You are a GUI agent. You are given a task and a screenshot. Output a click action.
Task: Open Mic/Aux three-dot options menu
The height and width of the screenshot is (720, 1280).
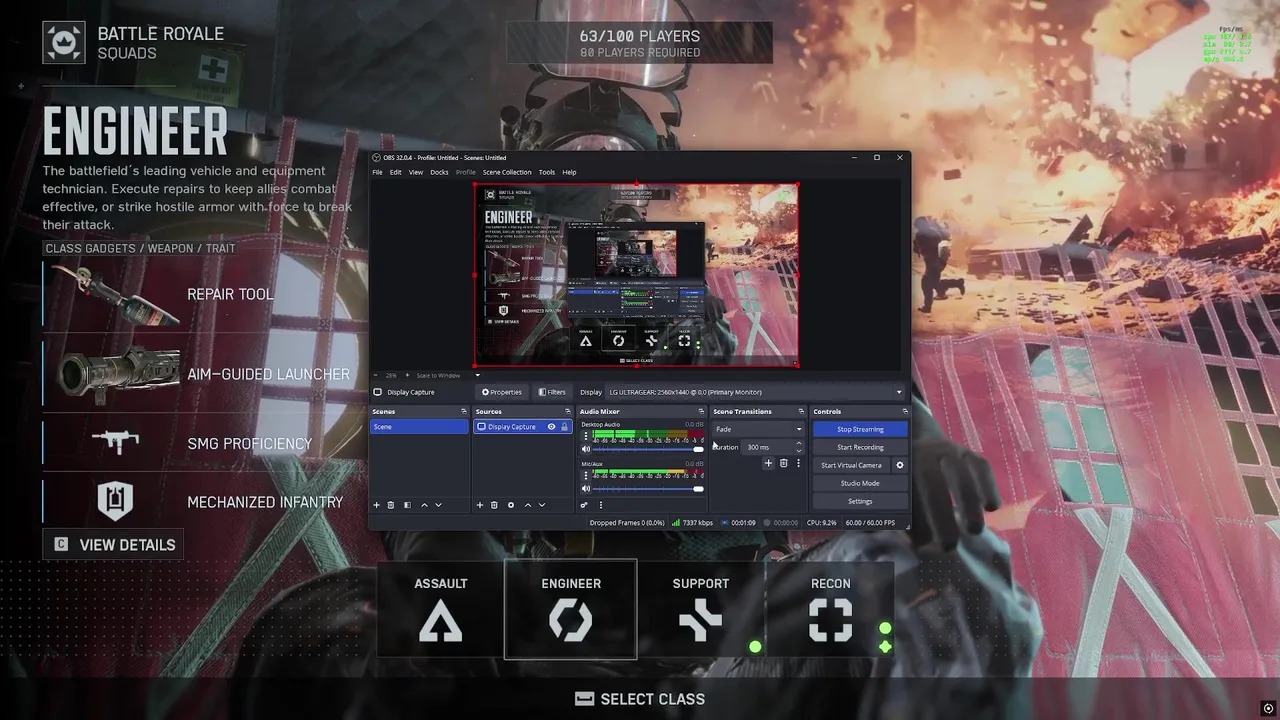pos(586,476)
